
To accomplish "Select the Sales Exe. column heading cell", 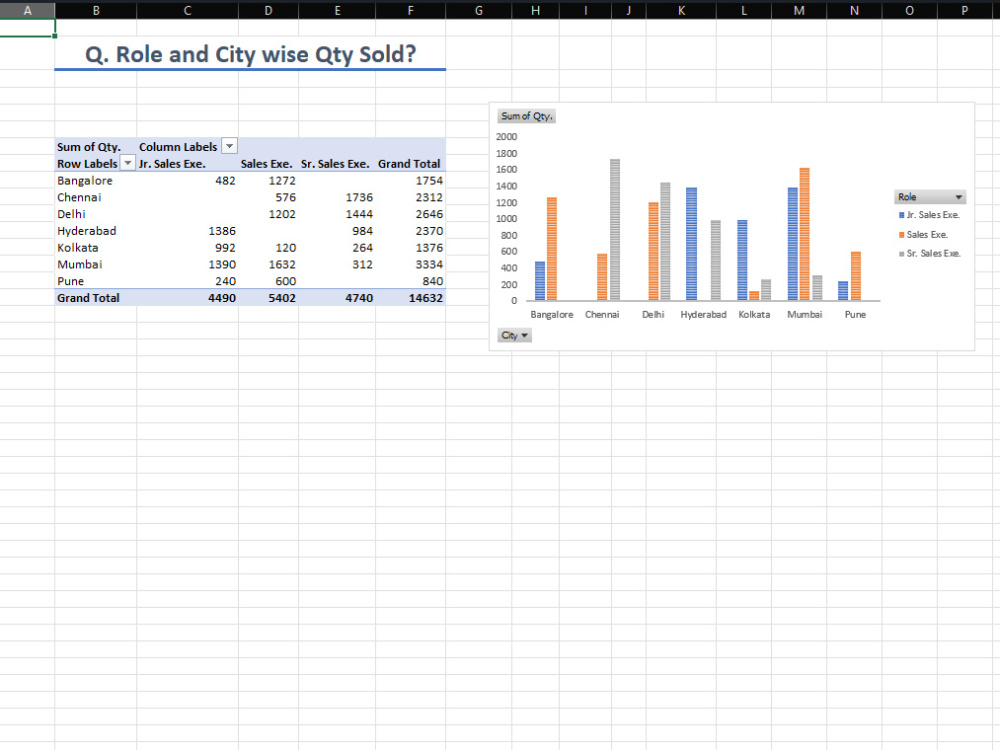I will click(x=268, y=164).
